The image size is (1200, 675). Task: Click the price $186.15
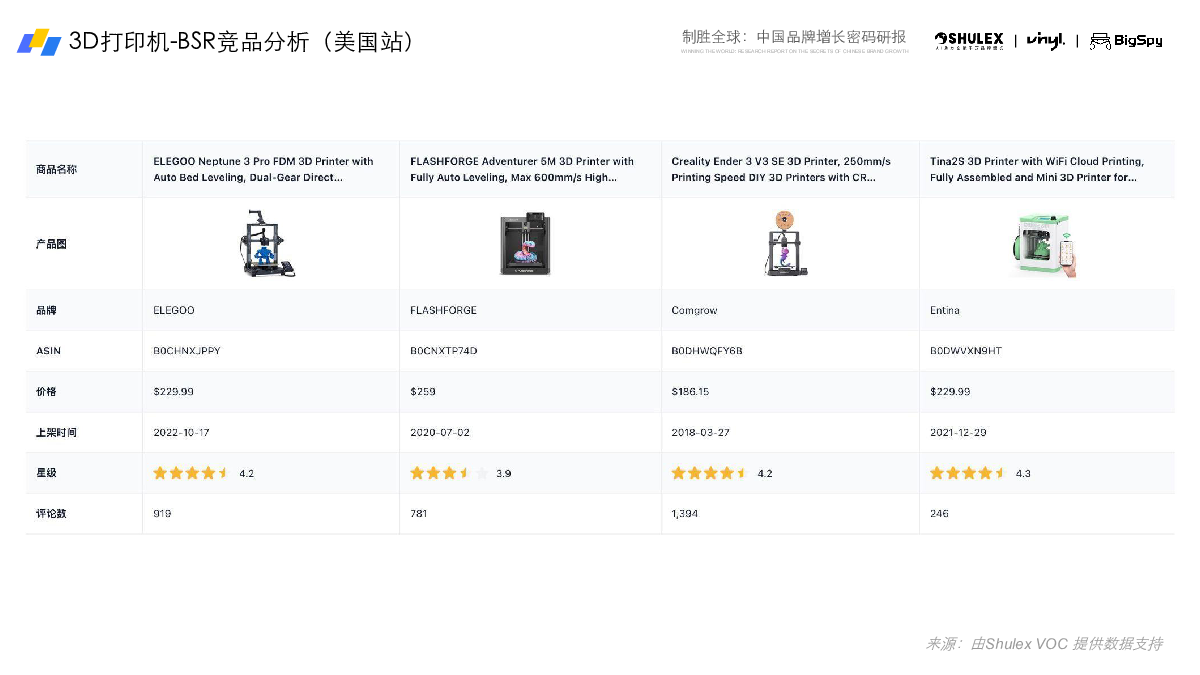(690, 392)
